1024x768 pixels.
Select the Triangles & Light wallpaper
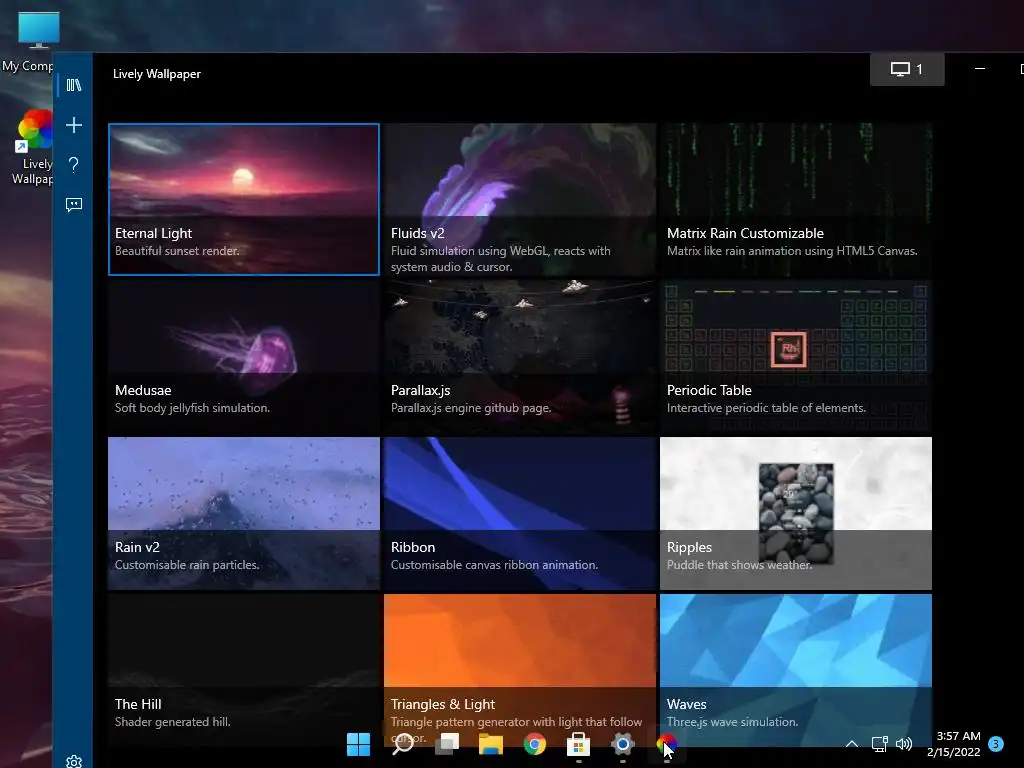[x=520, y=670]
